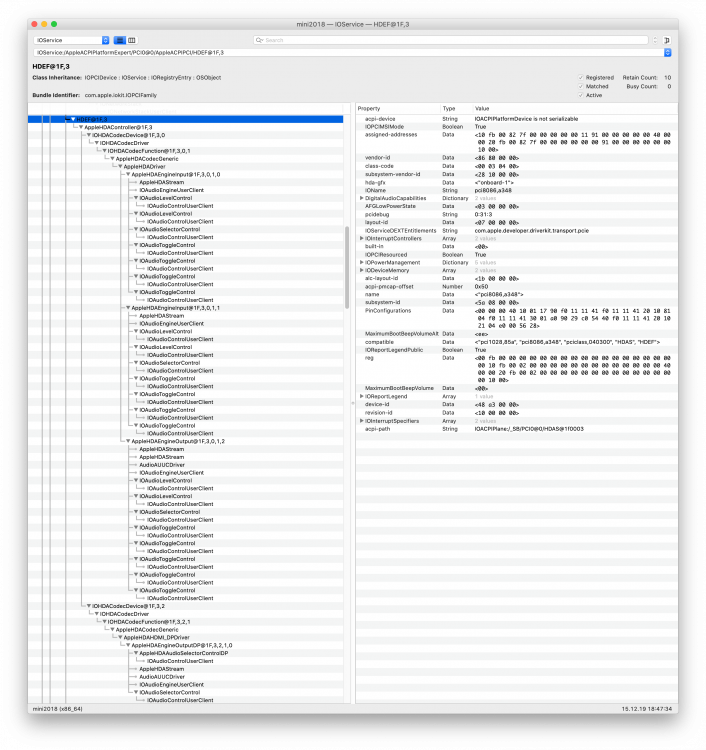This screenshot has width=706, height=750.
Task: Collapse the IOHDACodecDevice@1F,3,2 node
Action: tap(88, 606)
